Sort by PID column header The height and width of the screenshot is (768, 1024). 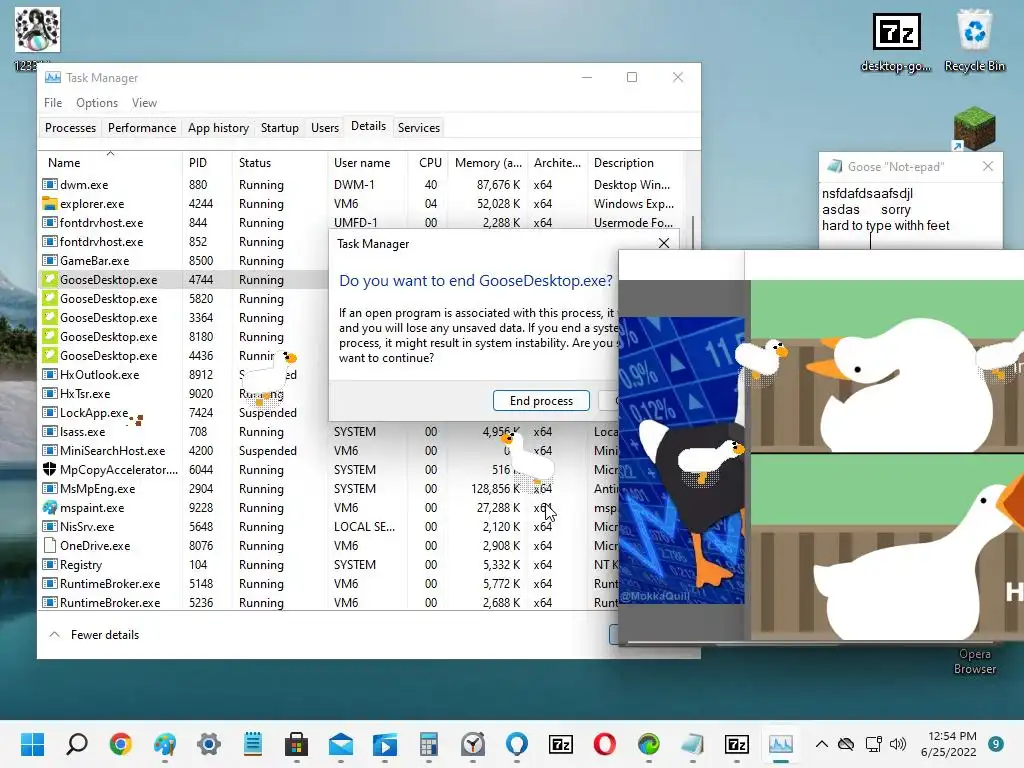pos(207,163)
